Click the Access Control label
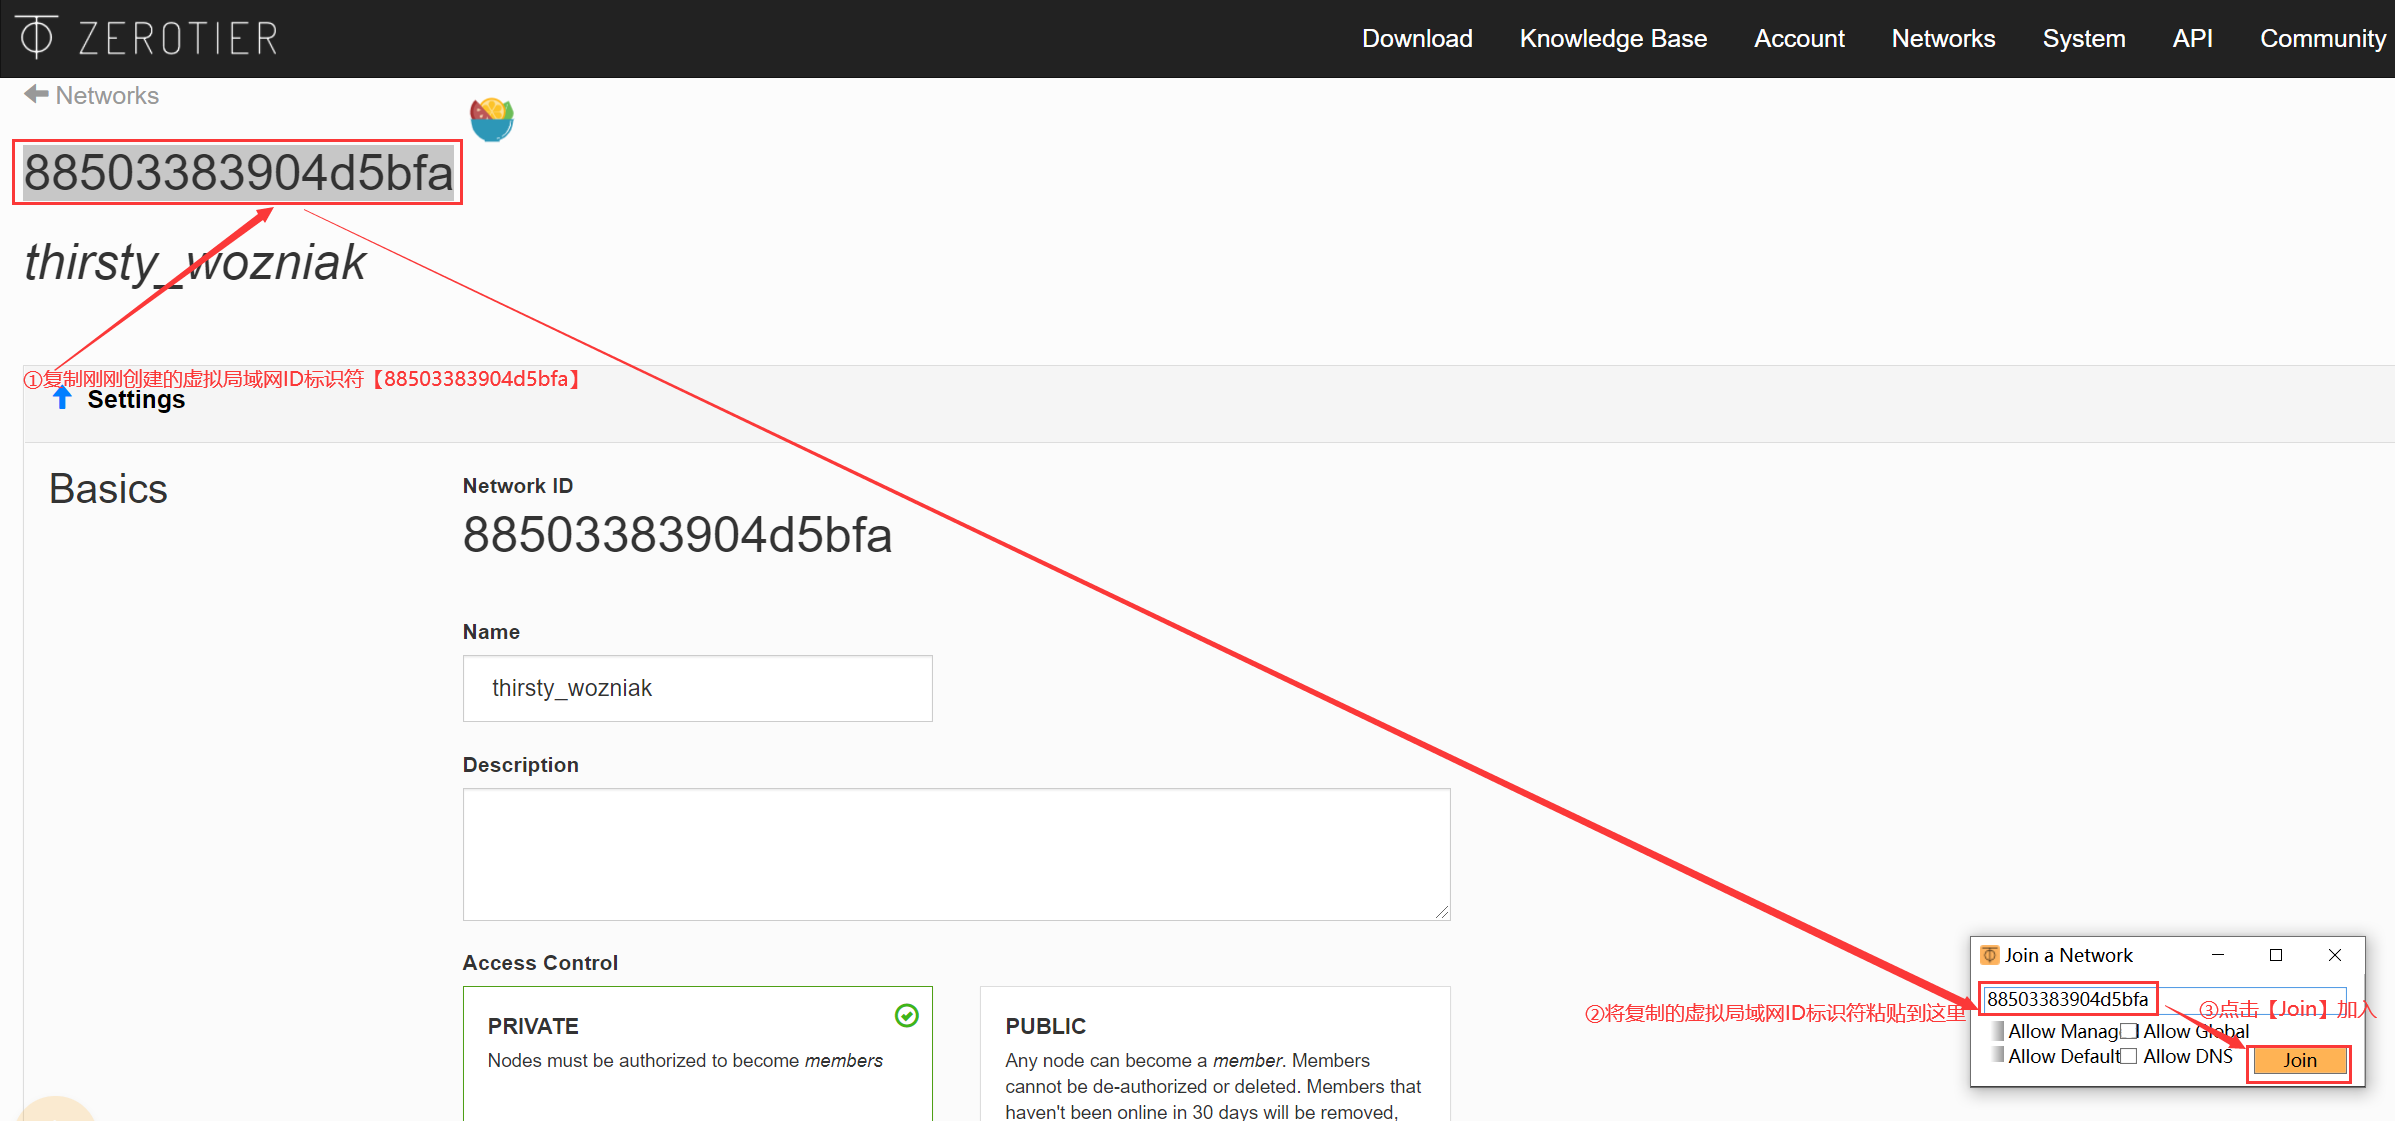 click(540, 962)
